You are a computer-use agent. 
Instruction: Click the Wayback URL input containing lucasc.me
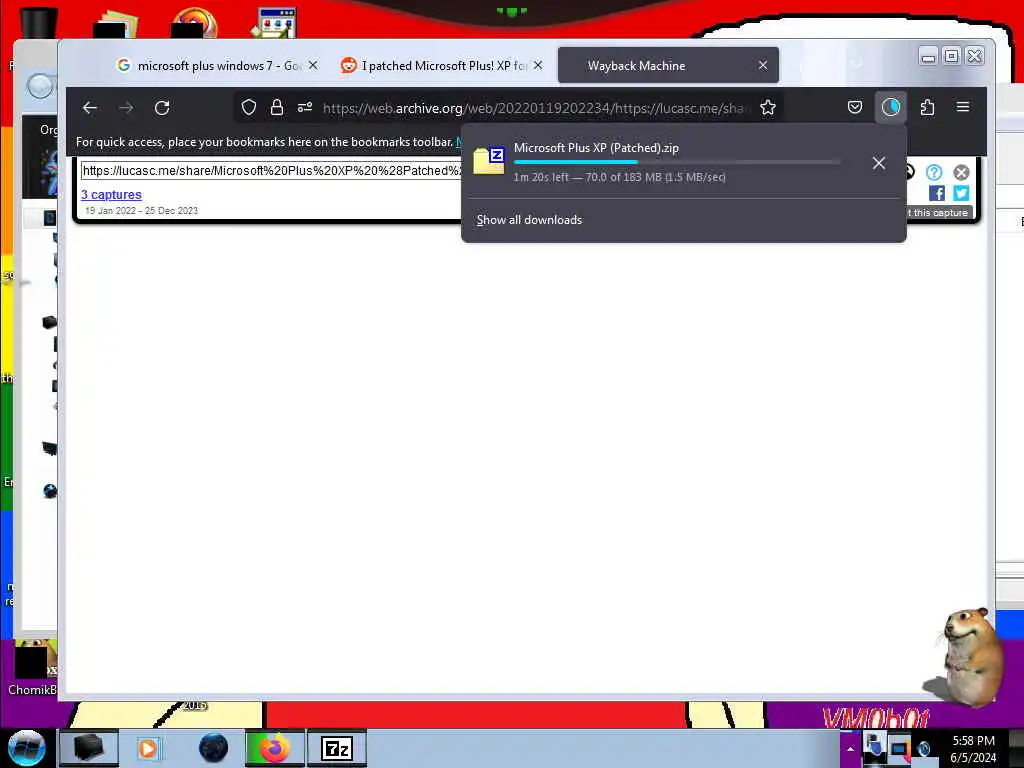272,170
